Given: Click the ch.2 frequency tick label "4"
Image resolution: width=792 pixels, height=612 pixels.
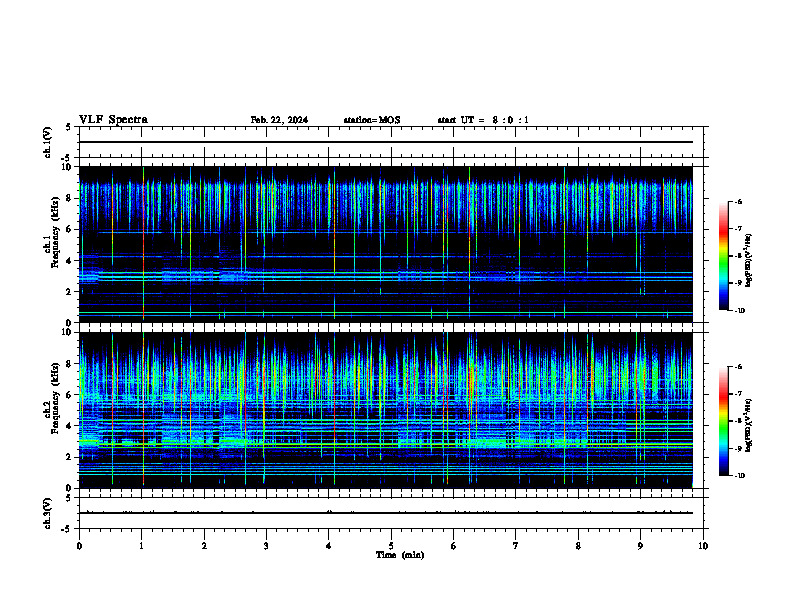Looking at the screenshot, I should (x=70, y=426).
